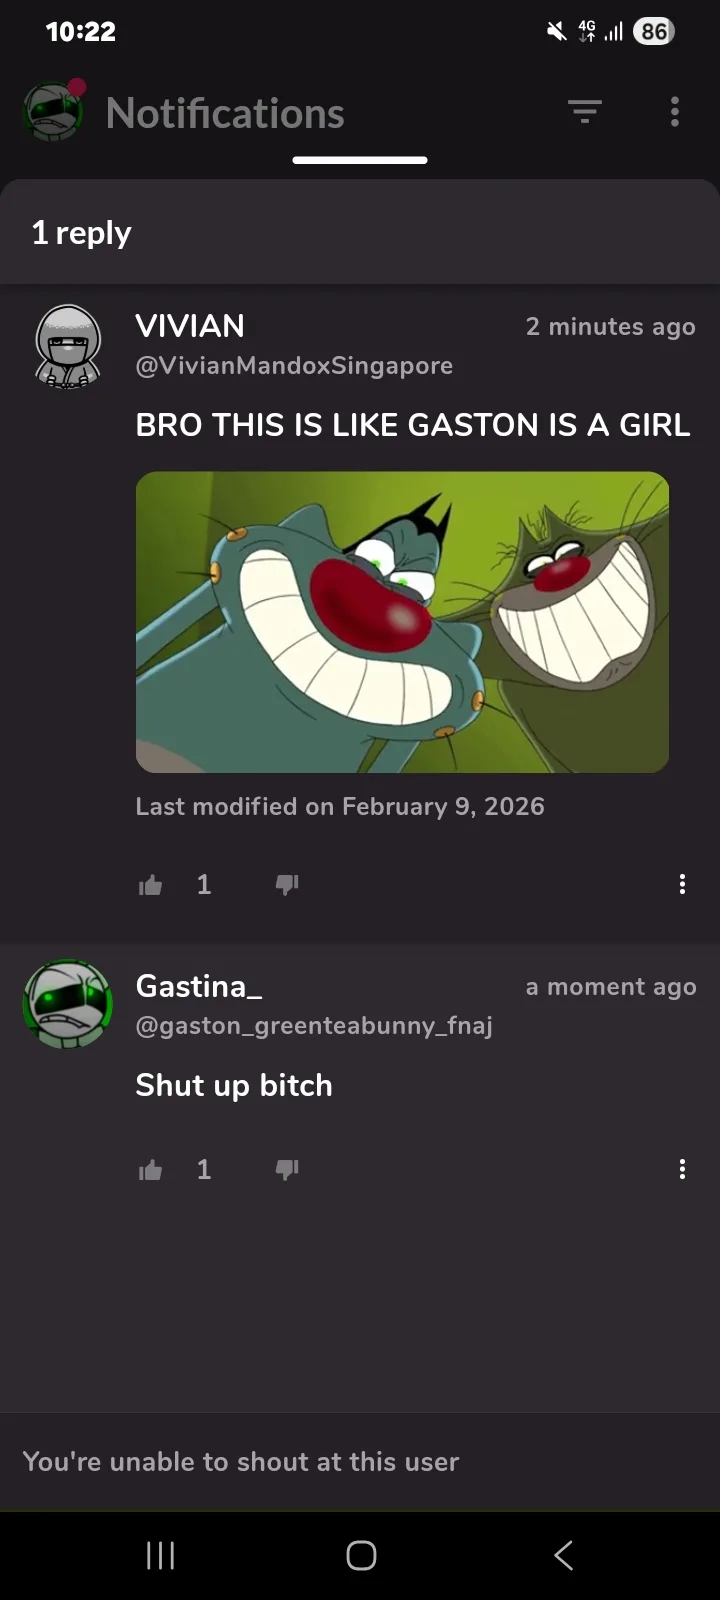Screen dimensions: 720x1600
Task: Tap the Notifications title tab
Action: 225,113
